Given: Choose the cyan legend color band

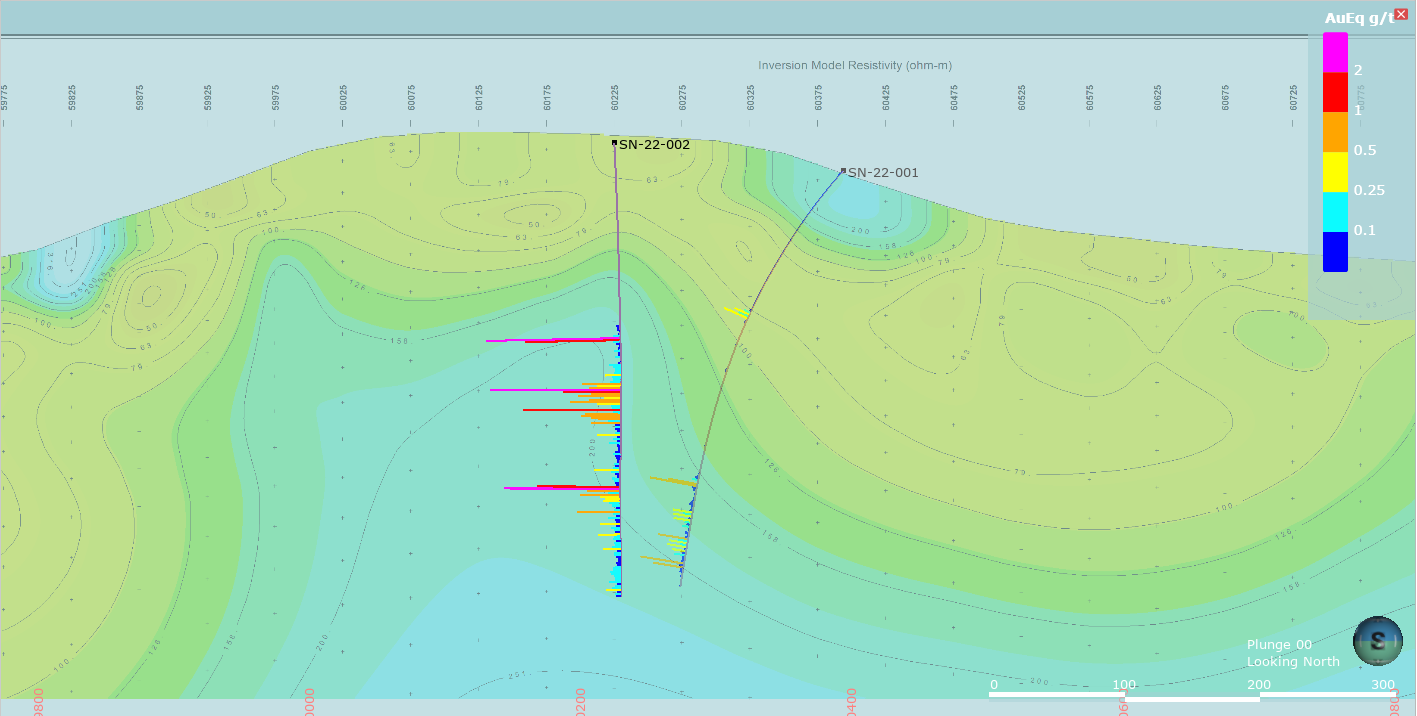Looking at the screenshot, I should [1335, 212].
